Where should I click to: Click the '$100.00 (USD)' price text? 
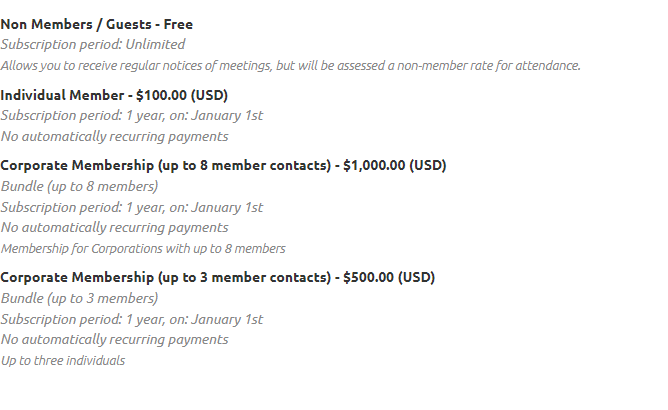coord(182,95)
